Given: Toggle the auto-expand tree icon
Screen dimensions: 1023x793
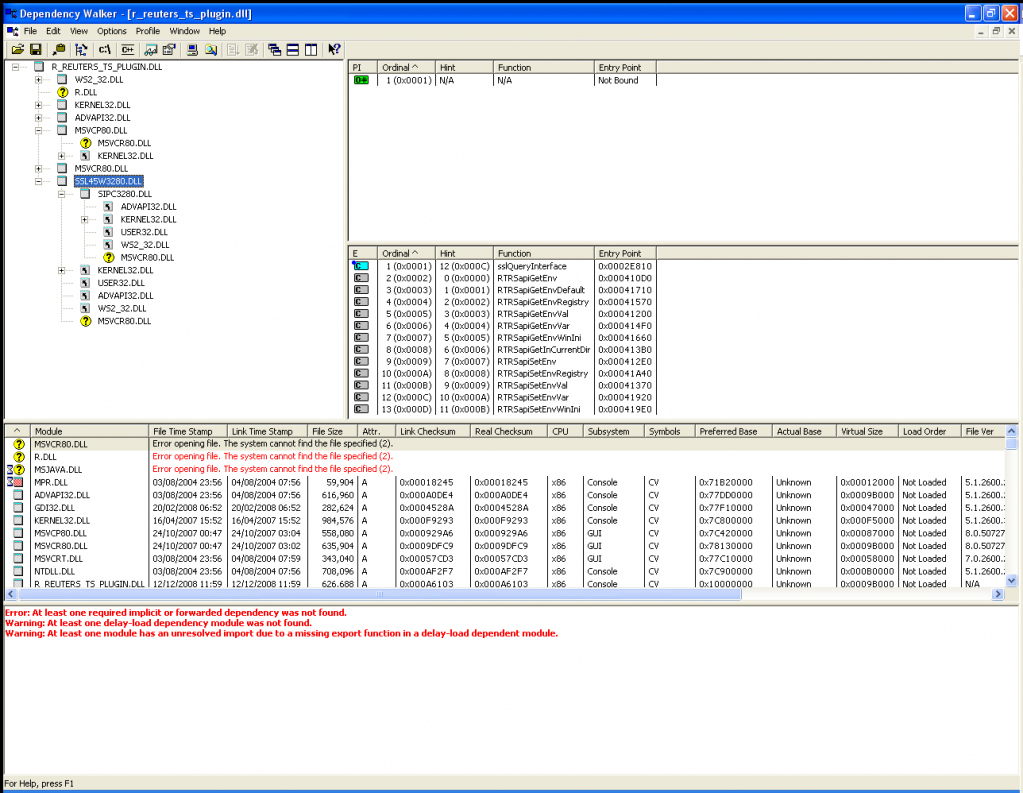Looking at the screenshot, I should [x=80, y=49].
